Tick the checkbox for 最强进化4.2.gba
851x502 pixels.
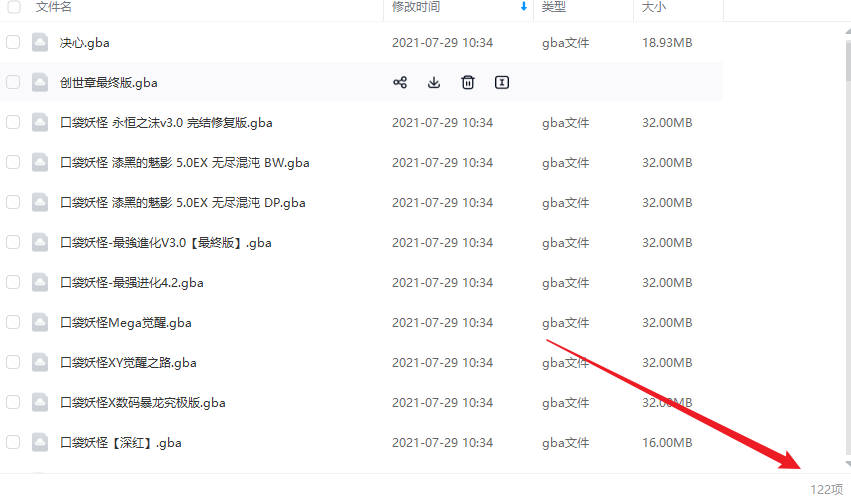[13, 283]
